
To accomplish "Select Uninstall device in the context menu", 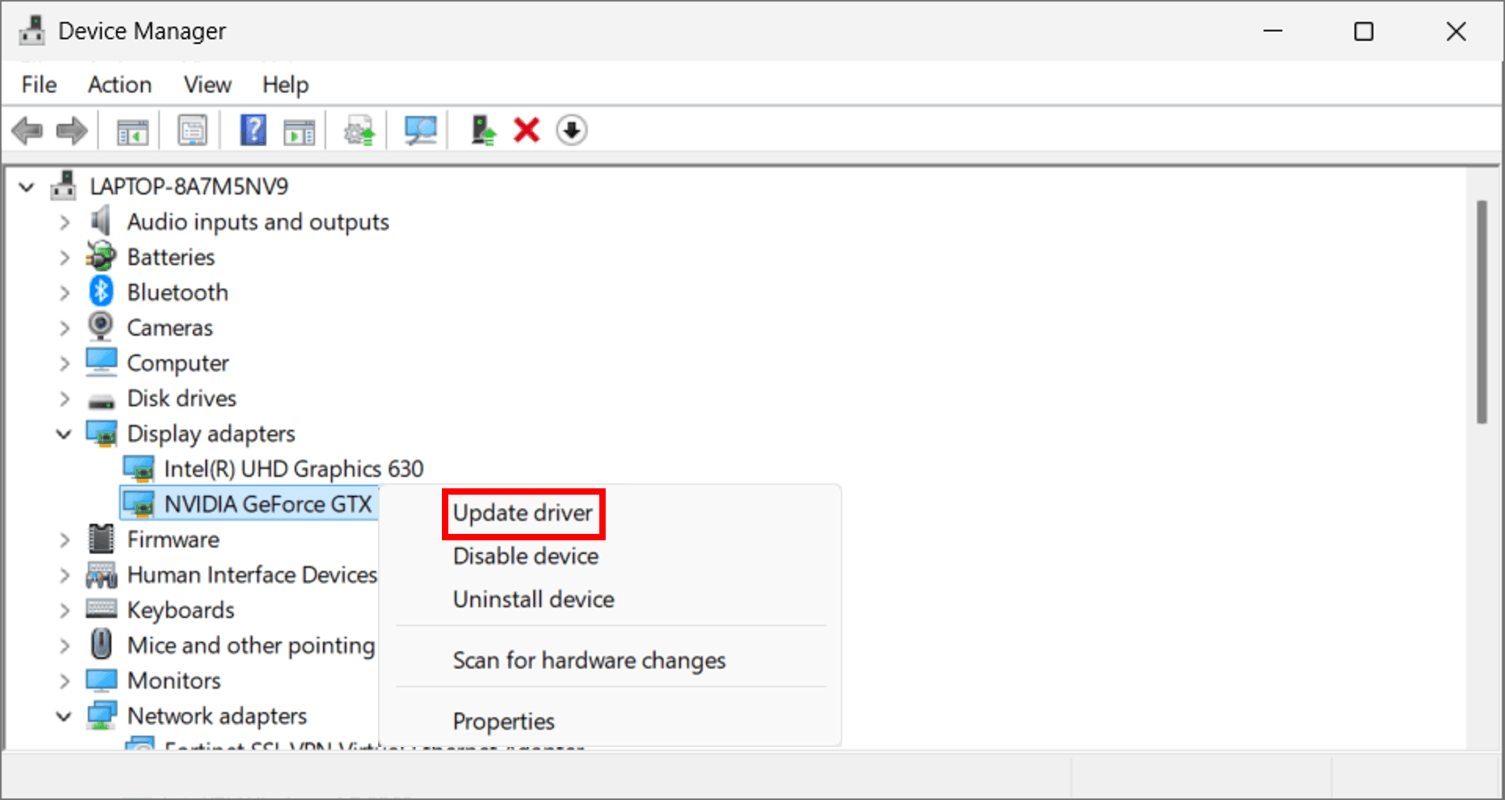I will pyautogui.click(x=533, y=599).
